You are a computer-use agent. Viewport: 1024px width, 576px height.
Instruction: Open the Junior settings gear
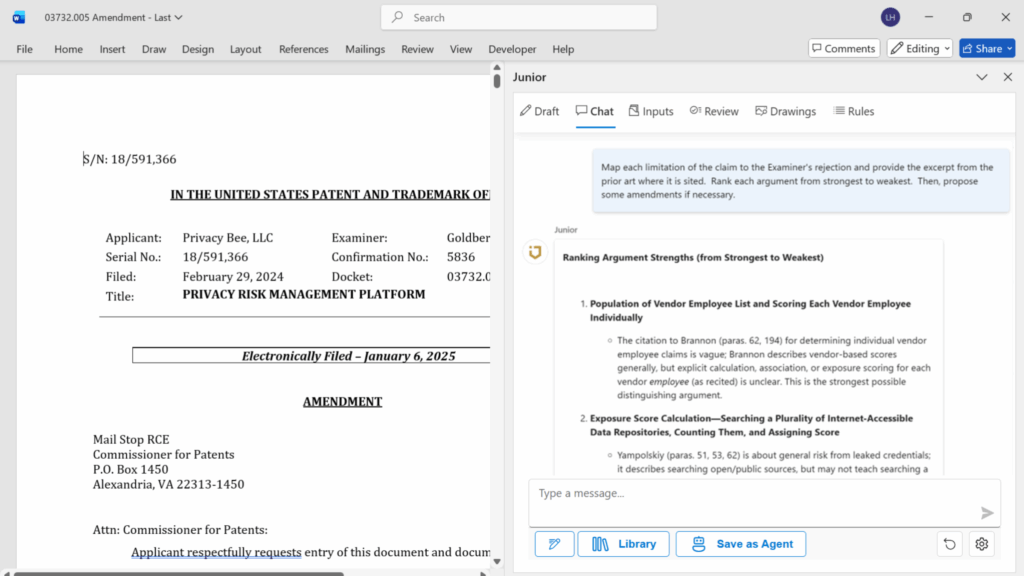point(982,544)
